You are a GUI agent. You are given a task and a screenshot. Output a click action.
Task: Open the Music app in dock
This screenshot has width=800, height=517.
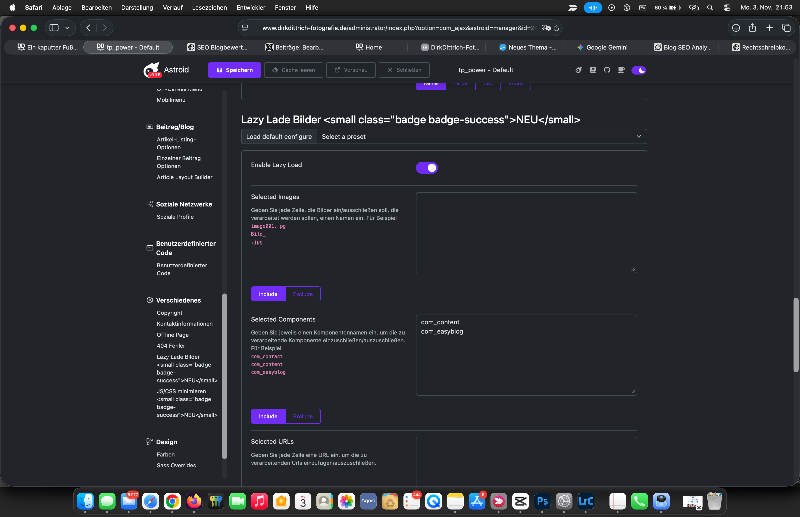[x=259, y=500]
